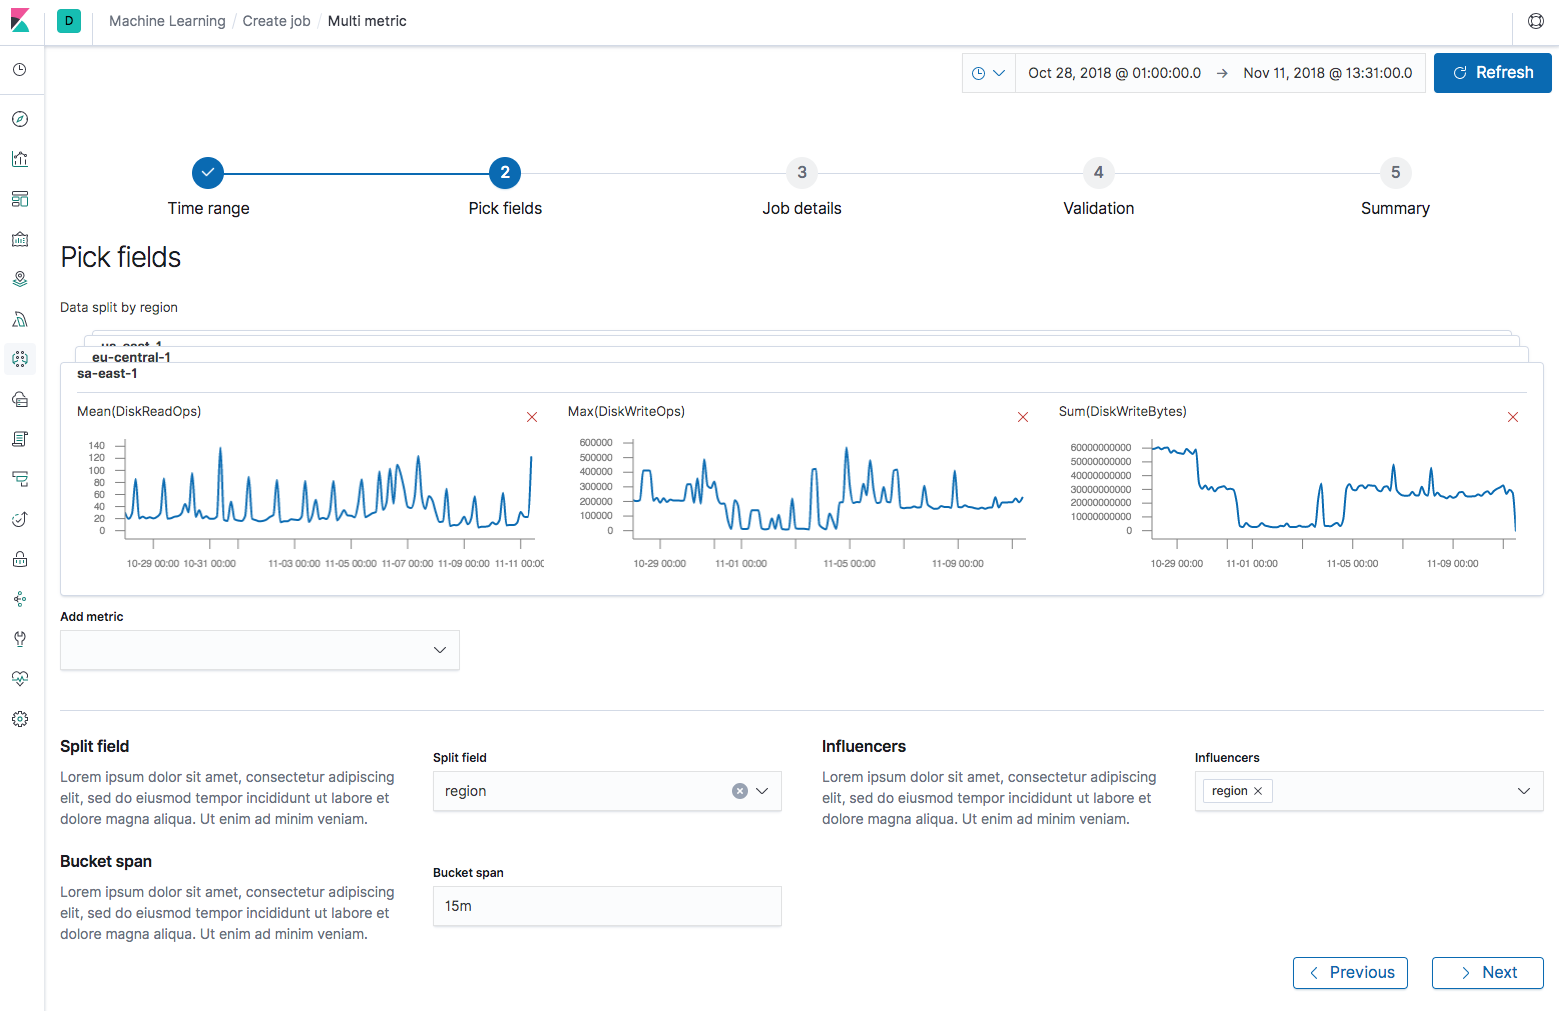
Task: Open Maps pin icon in sidebar
Action: (20, 279)
